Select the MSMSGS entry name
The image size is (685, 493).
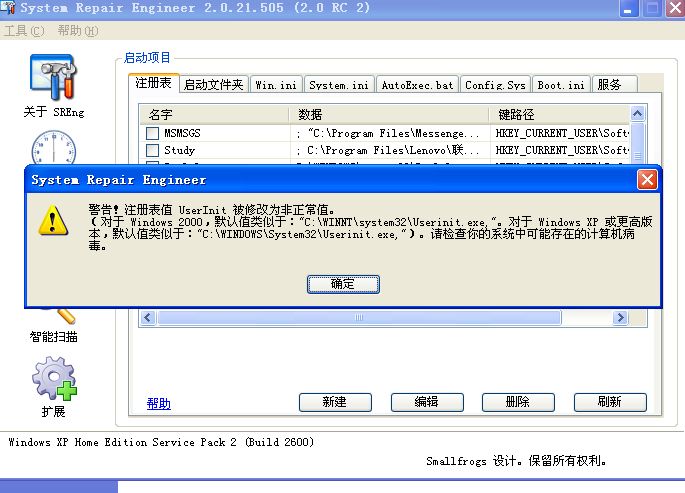pyautogui.click(x=182, y=133)
